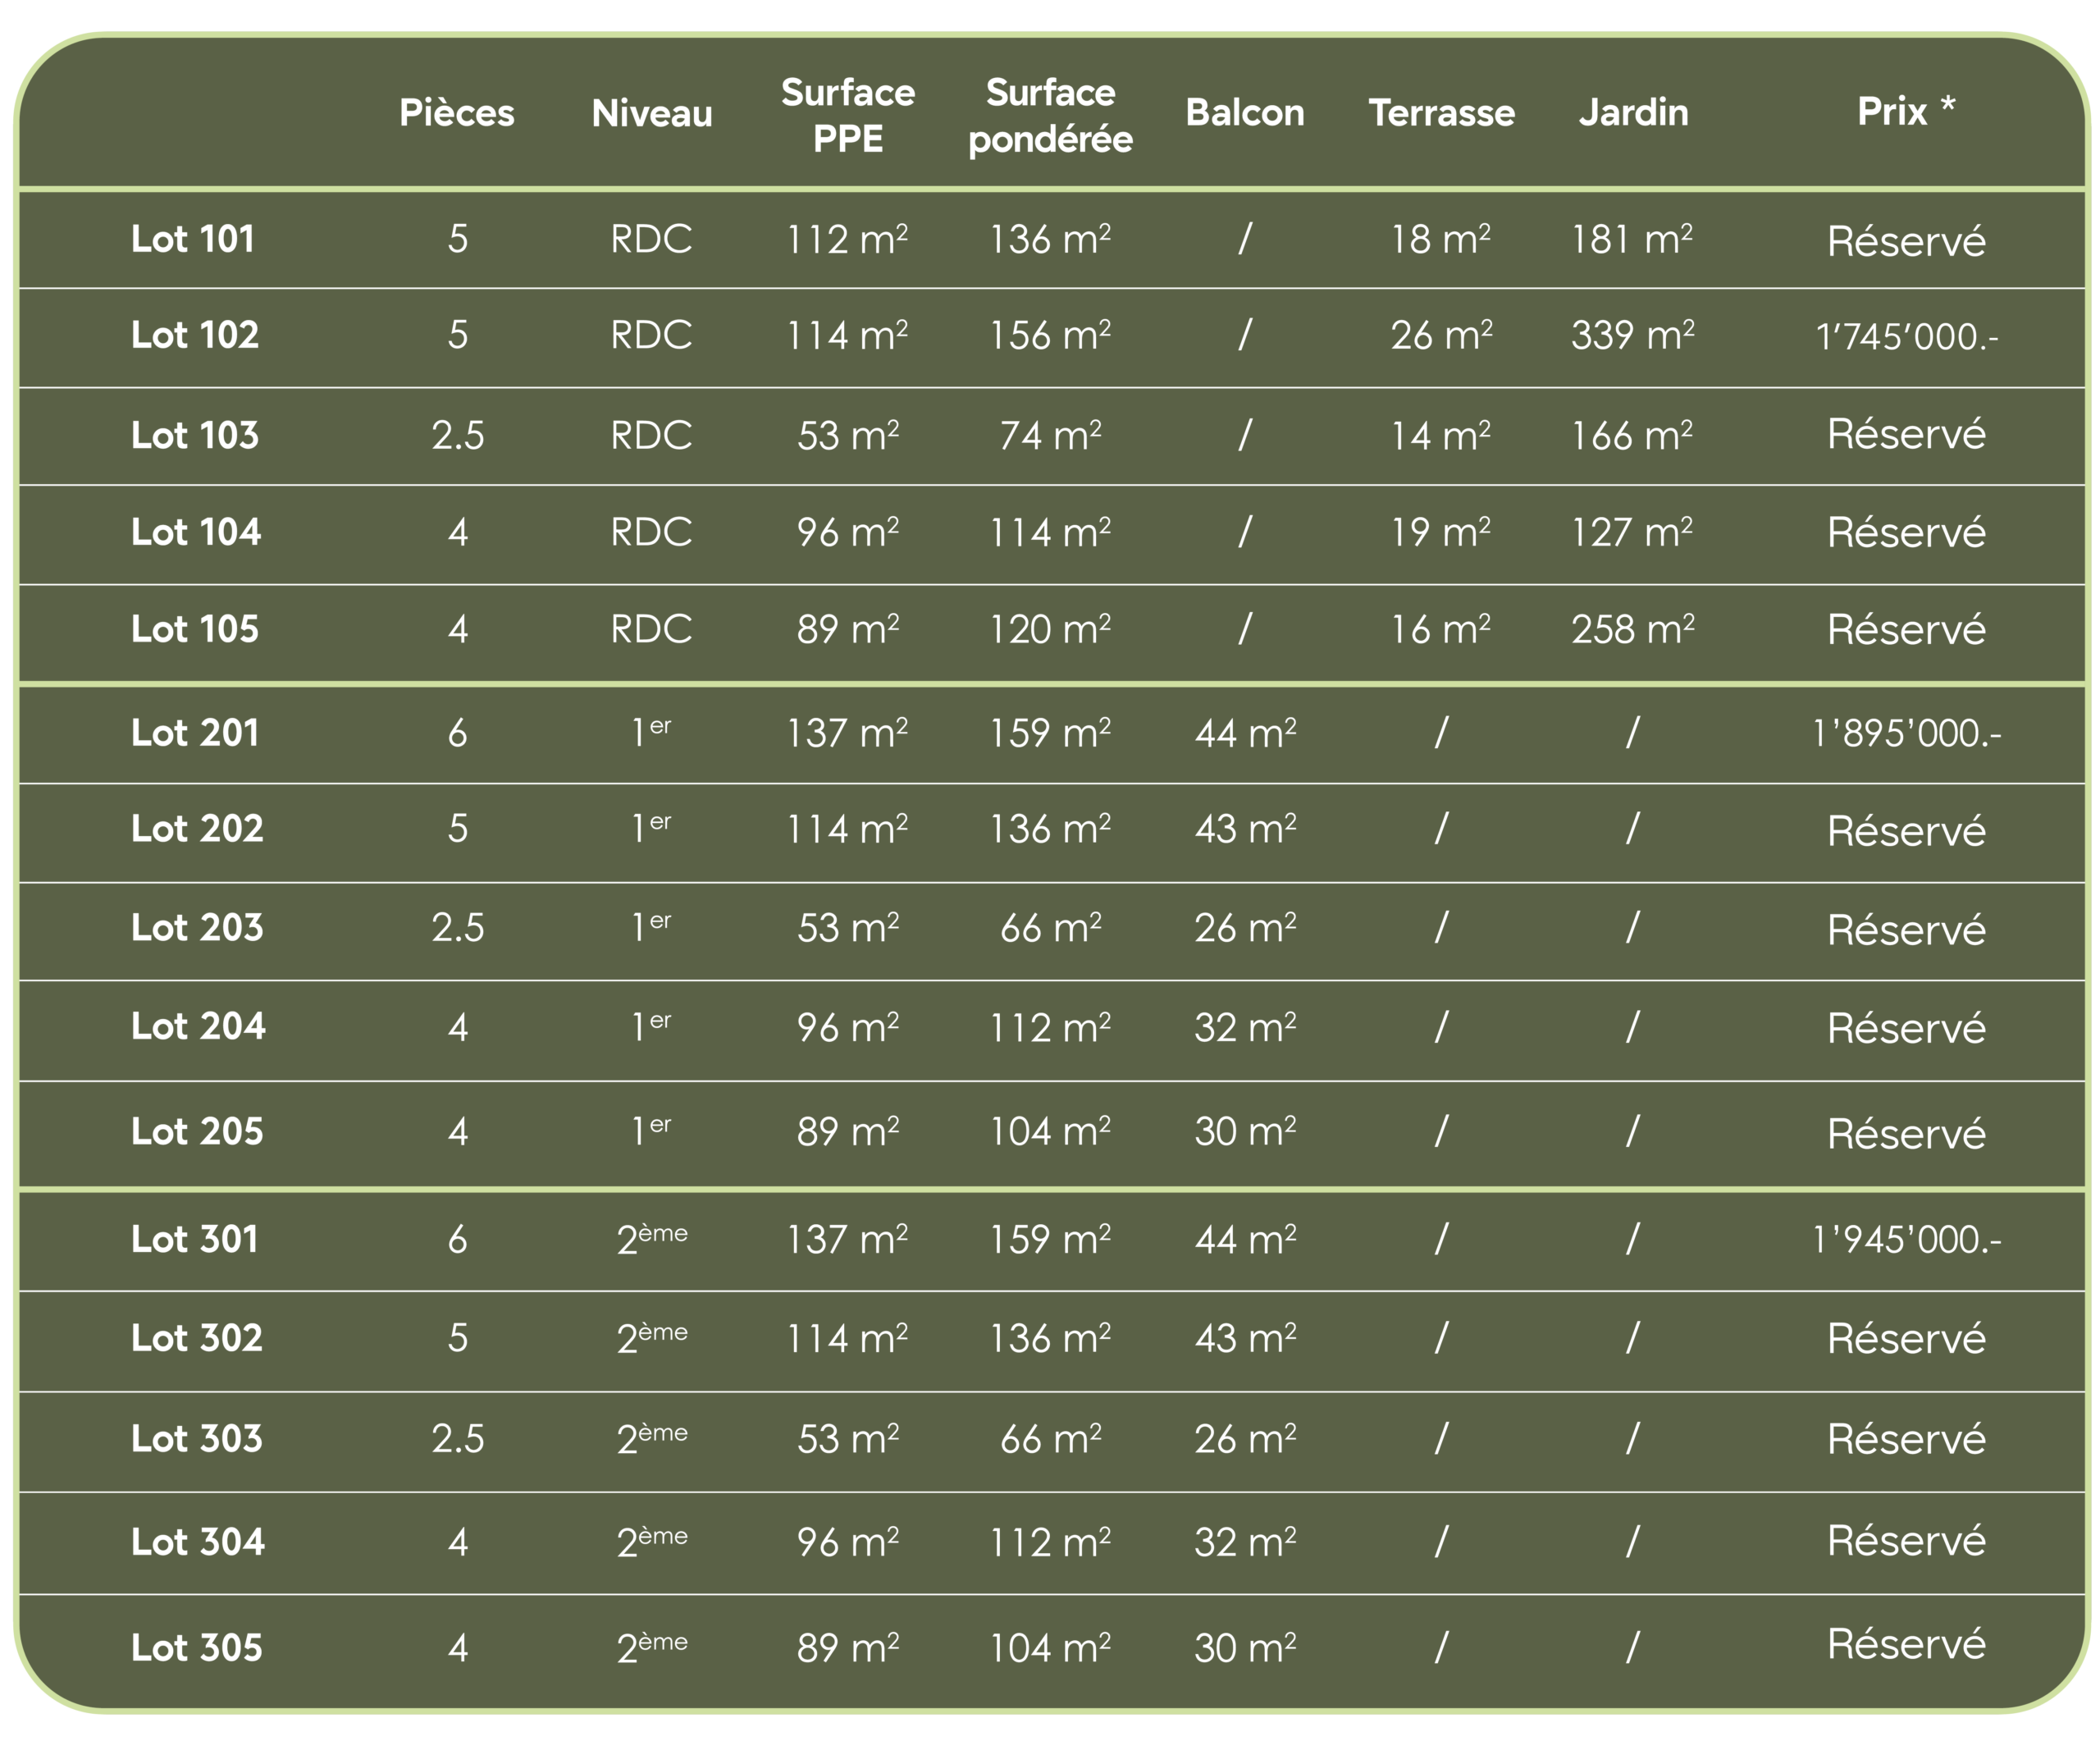Click the Jardin column header
The image size is (2100, 1750).
[1633, 112]
